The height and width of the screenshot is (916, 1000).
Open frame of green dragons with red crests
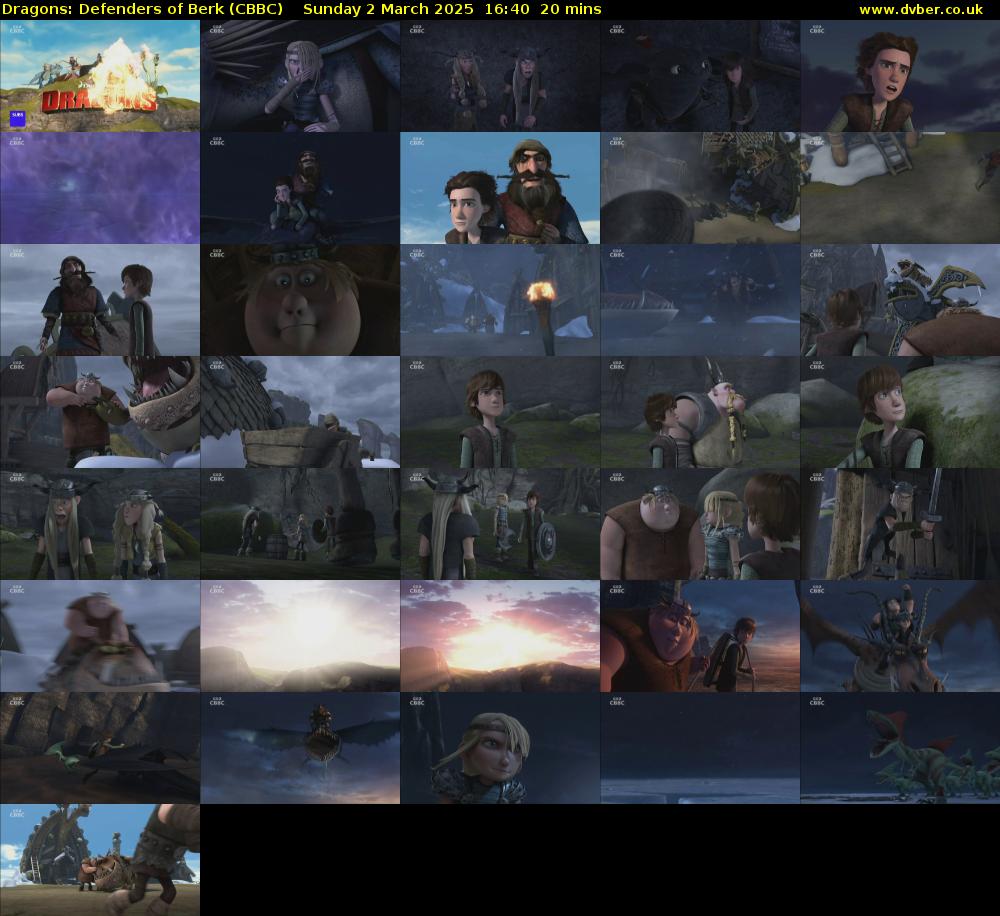[x=901, y=748]
